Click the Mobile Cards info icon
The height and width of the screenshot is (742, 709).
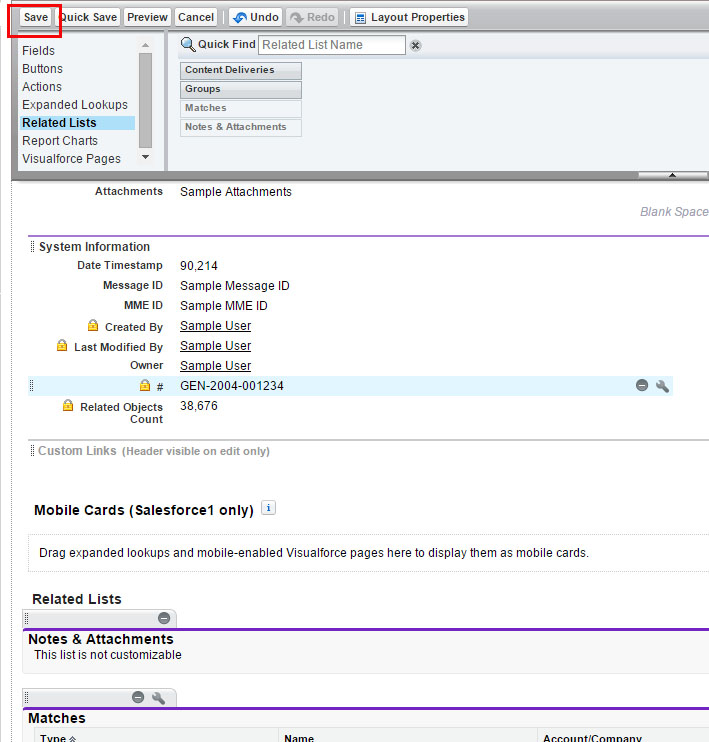(x=268, y=508)
